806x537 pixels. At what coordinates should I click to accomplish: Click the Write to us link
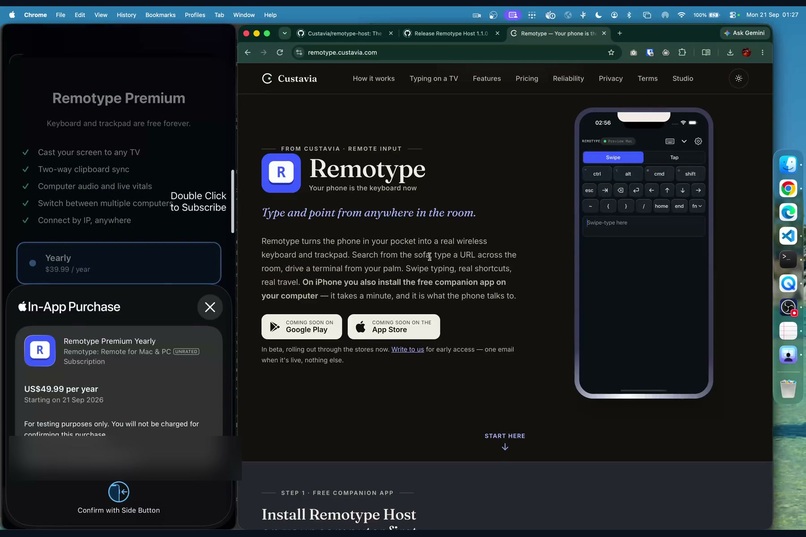tap(408, 349)
